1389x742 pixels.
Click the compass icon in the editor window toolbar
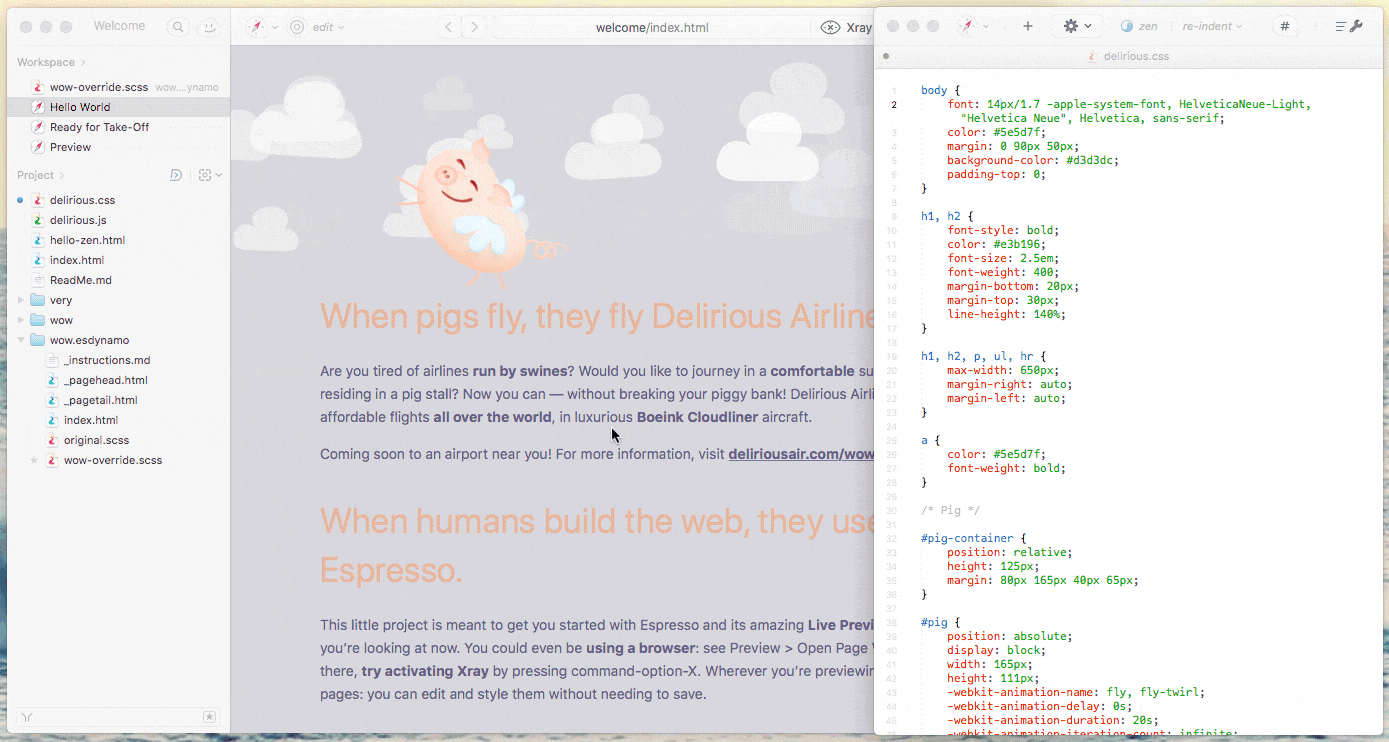(966, 26)
